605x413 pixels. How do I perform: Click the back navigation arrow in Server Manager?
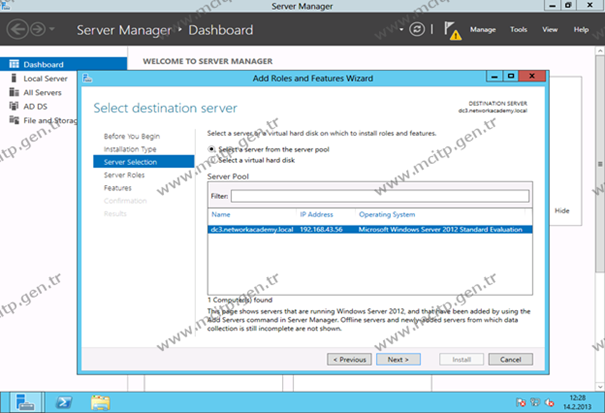(x=17, y=29)
